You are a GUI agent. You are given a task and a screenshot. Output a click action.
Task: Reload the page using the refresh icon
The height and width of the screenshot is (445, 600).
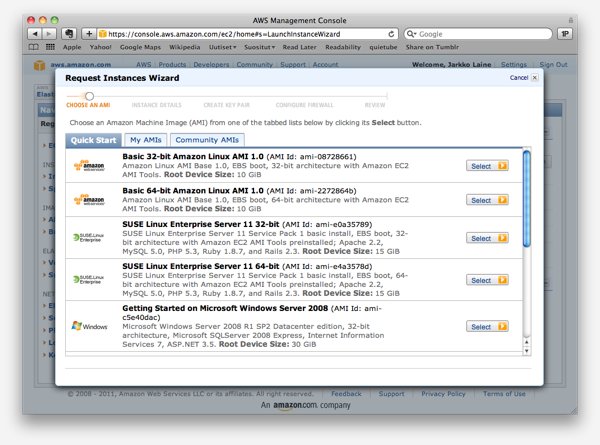click(x=391, y=33)
